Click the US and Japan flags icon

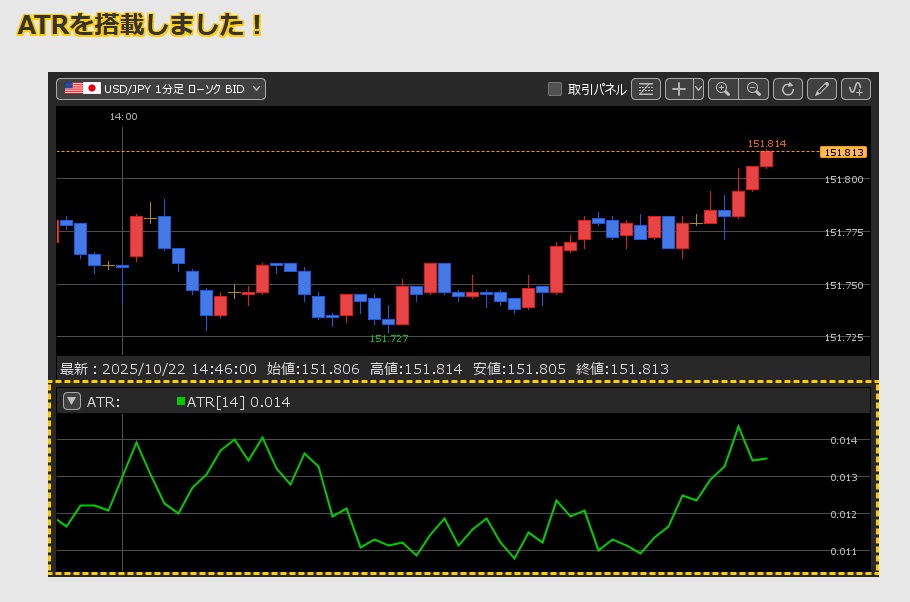click(83, 89)
